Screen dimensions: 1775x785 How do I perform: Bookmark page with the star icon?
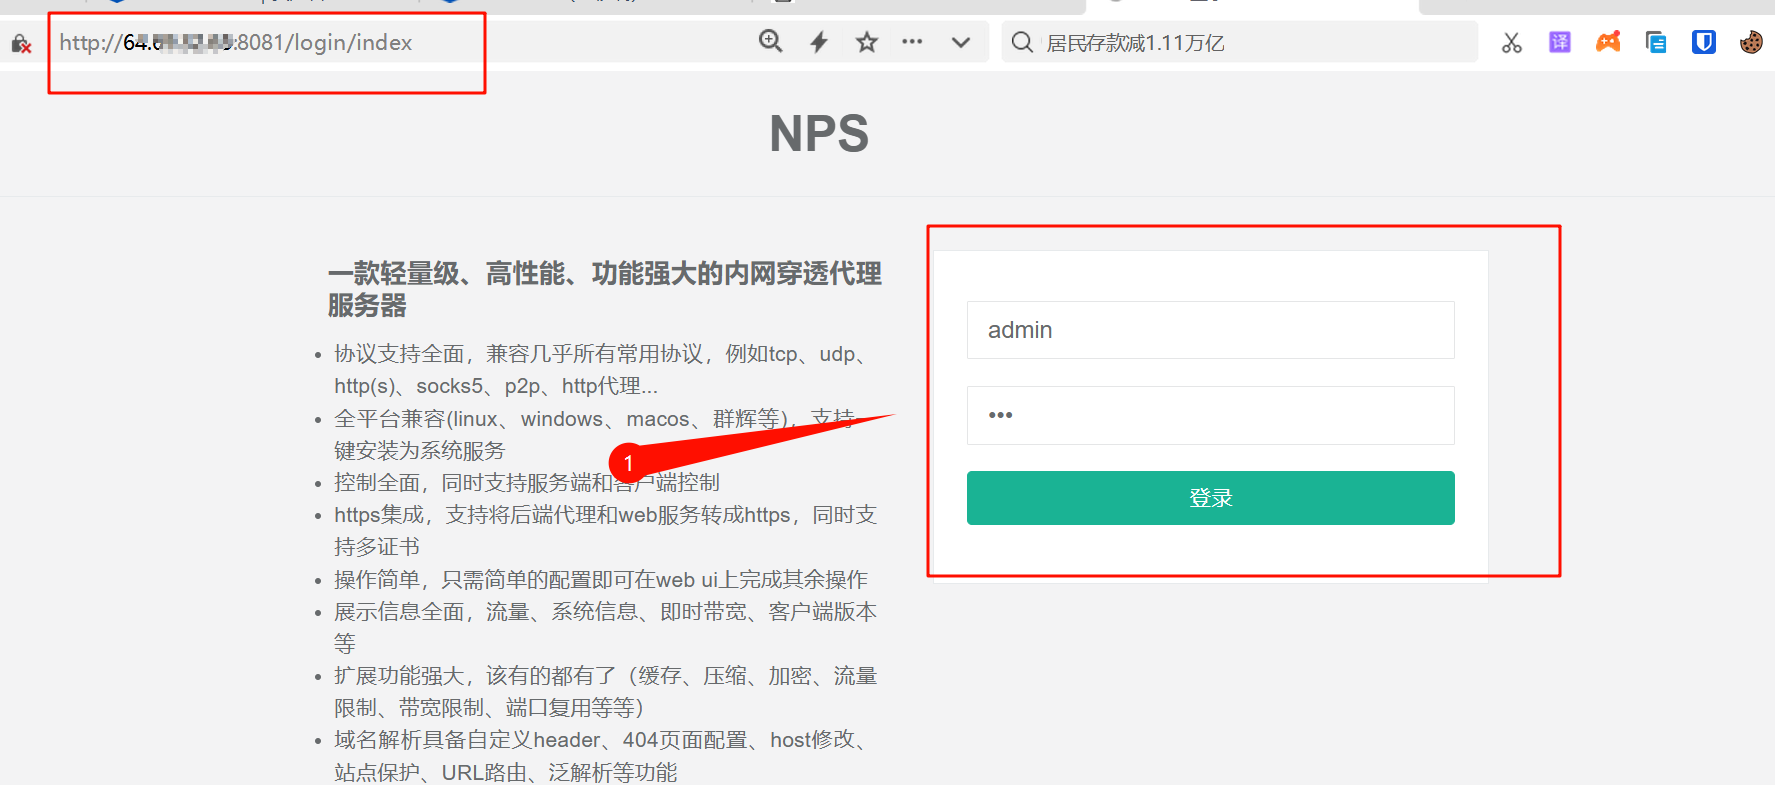[866, 42]
